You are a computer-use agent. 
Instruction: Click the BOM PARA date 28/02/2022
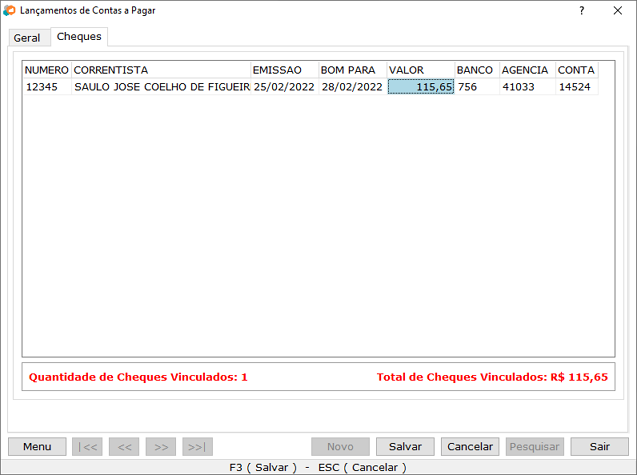(351, 87)
